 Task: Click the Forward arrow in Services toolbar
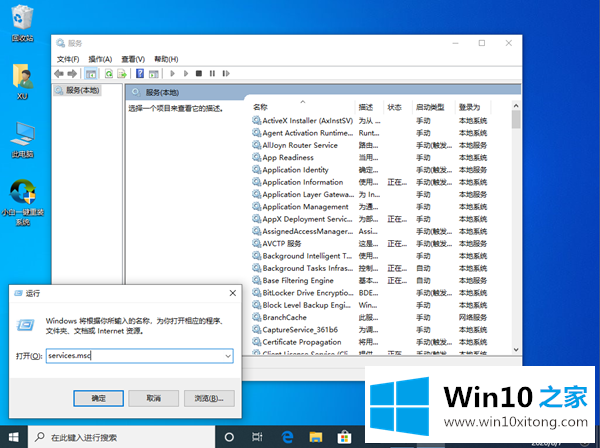point(72,73)
